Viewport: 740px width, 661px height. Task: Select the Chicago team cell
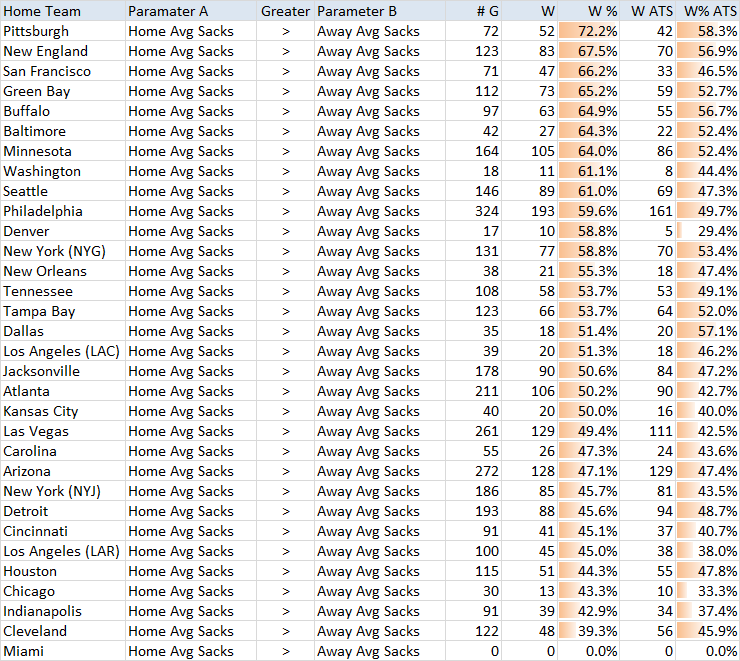pos(63,591)
